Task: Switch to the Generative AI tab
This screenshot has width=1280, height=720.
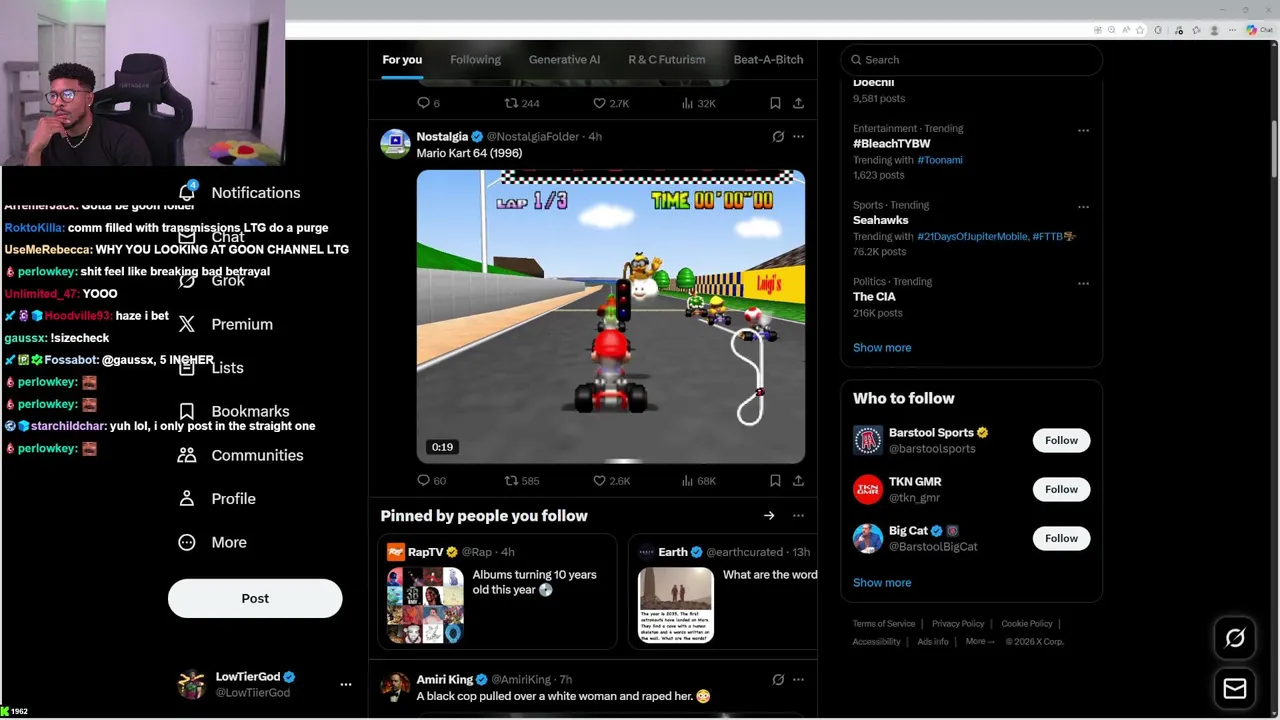Action: point(564,60)
